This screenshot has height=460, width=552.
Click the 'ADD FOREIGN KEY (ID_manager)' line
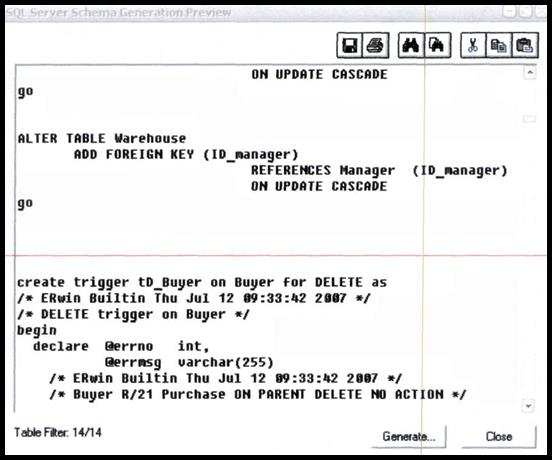(186, 155)
